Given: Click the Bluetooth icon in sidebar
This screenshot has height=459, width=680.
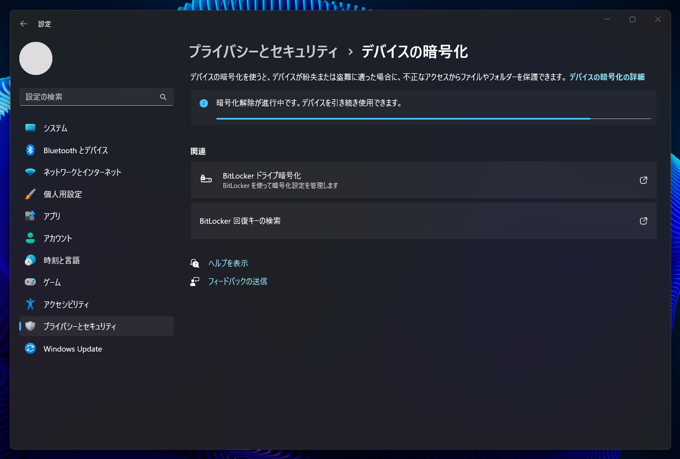Looking at the screenshot, I should point(30,150).
